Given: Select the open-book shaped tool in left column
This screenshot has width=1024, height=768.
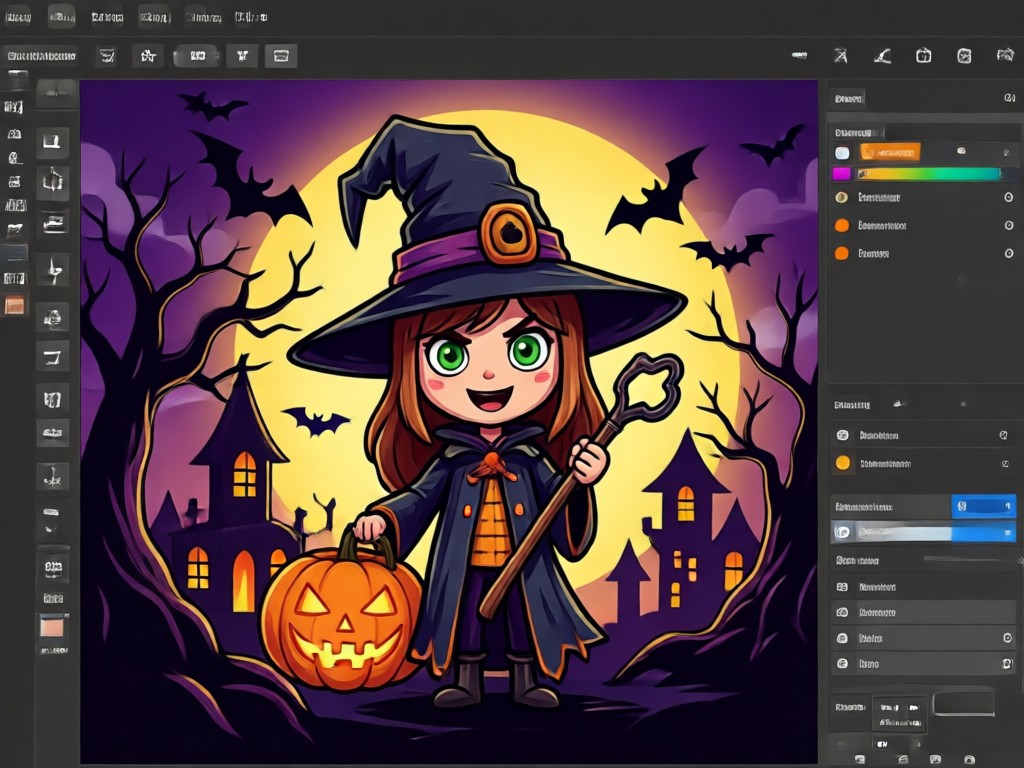Looking at the screenshot, I should click(x=53, y=398).
